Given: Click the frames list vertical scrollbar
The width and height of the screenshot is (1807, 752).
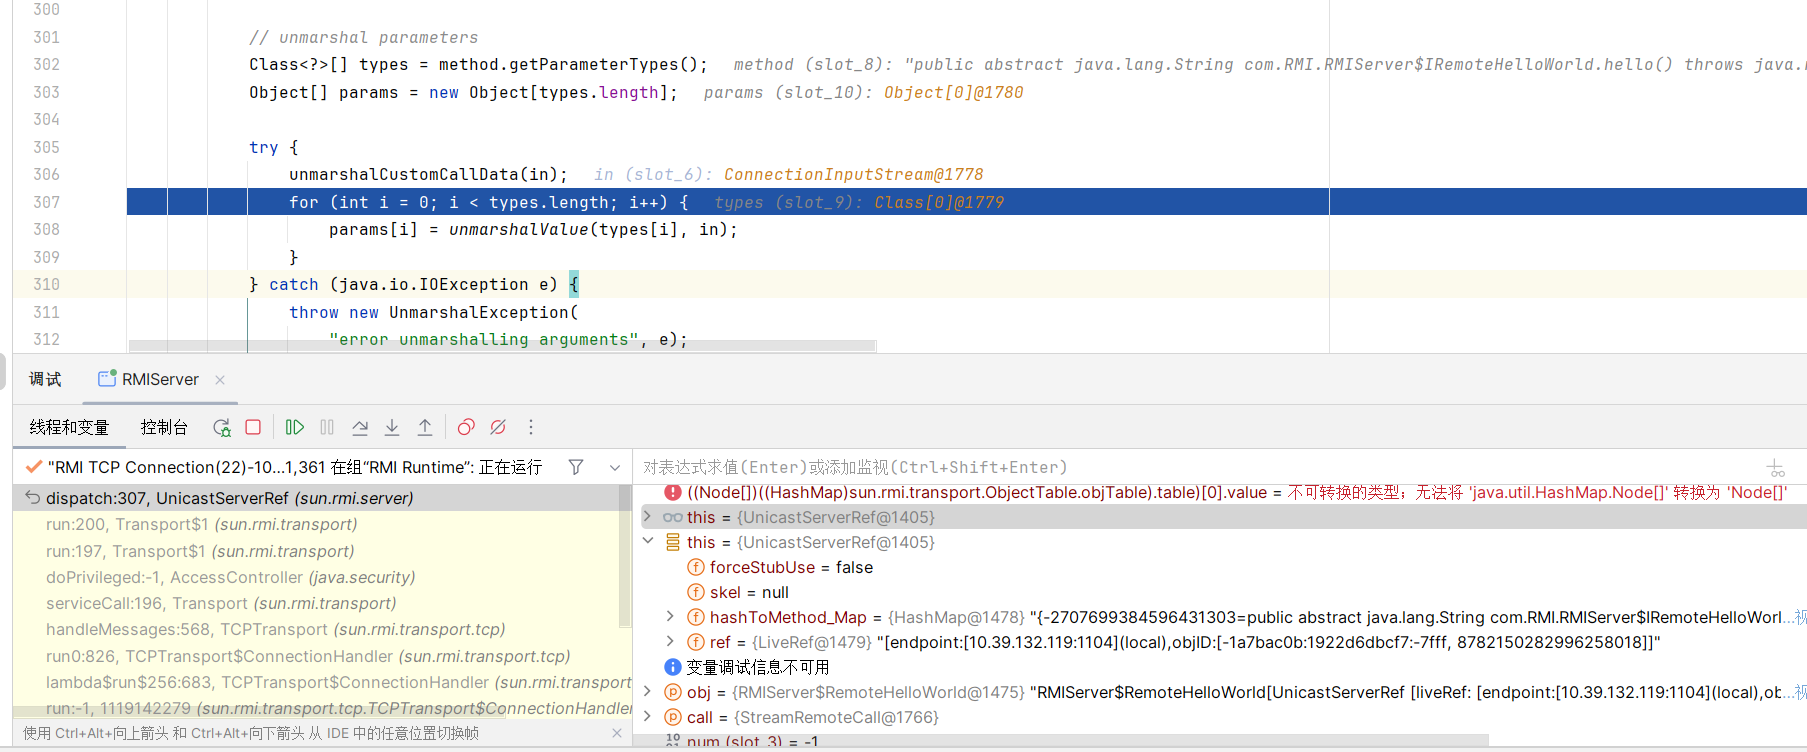Looking at the screenshot, I should [x=625, y=555].
